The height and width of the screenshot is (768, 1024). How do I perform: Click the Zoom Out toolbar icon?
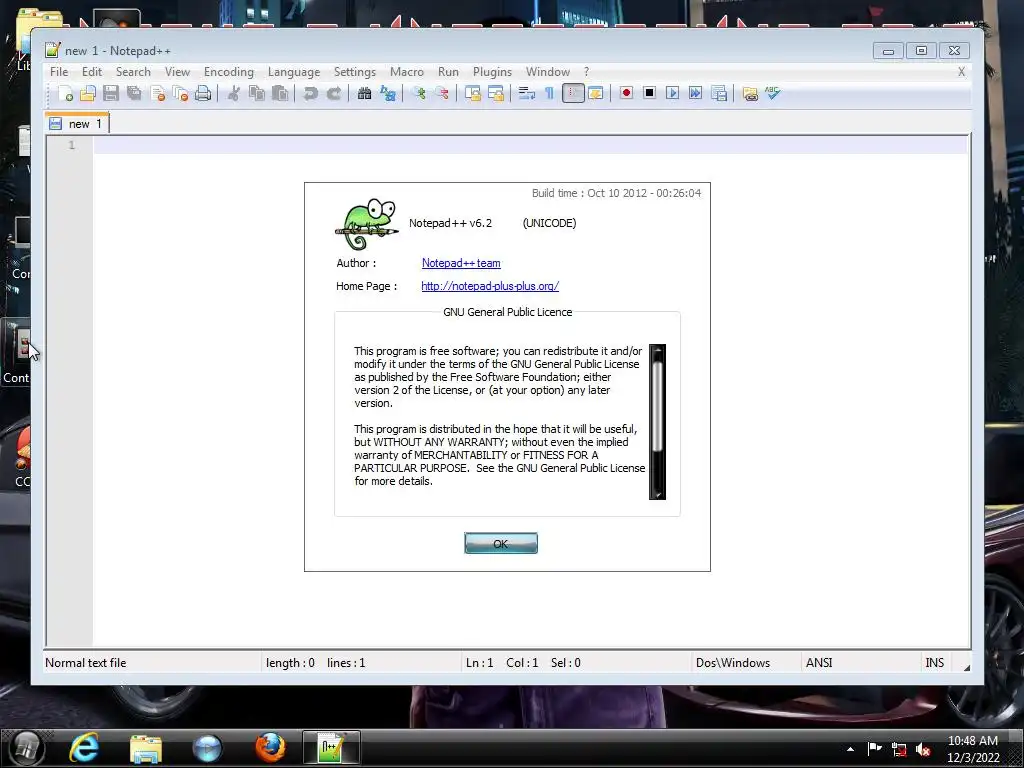(x=441, y=93)
